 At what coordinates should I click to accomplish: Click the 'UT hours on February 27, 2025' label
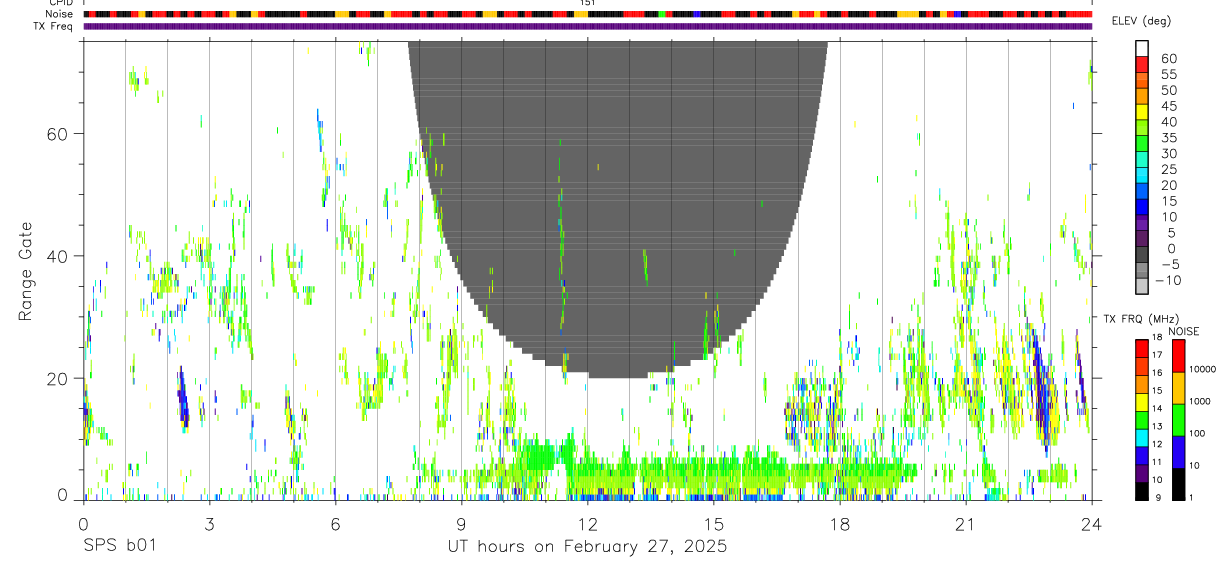(x=587, y=547)
